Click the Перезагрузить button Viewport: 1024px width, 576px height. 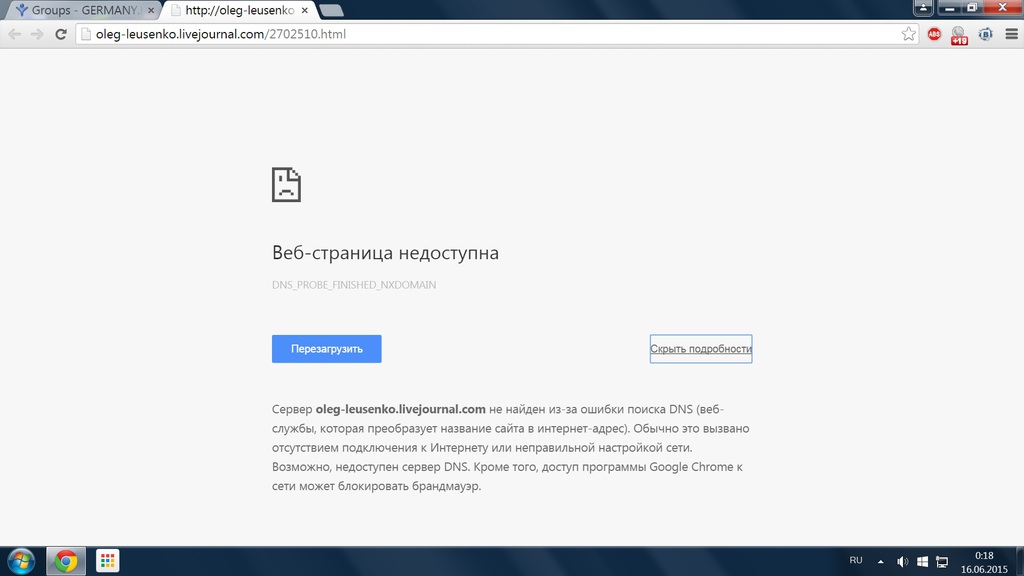click(x=327, y=349)
